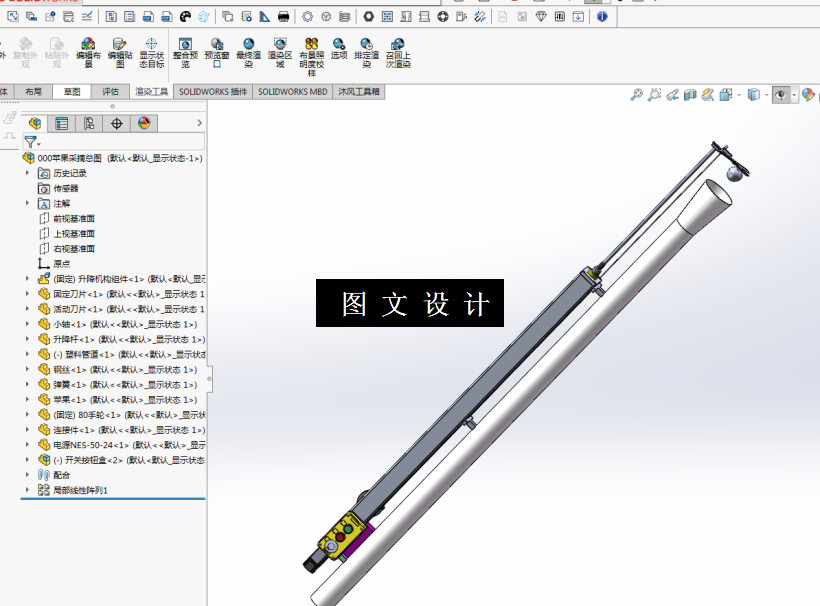The width and height of the screenshot is (820, 606).
Task: Toggle the hide/show items eye button
Action: (x=781, y=95)
